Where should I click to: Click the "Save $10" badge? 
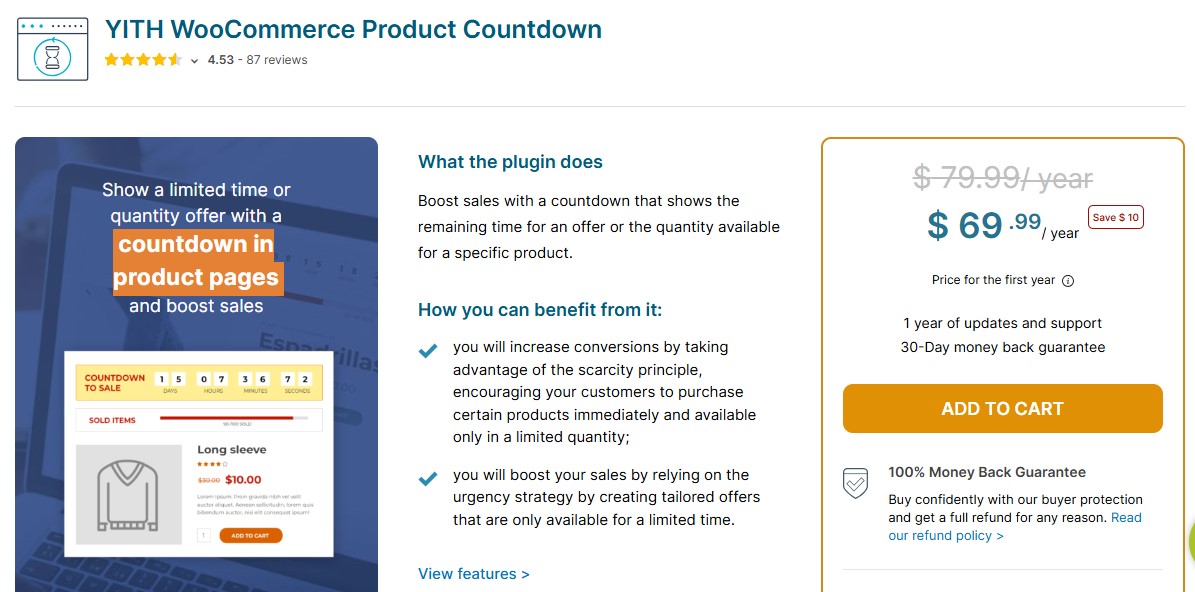point(1115,217)
